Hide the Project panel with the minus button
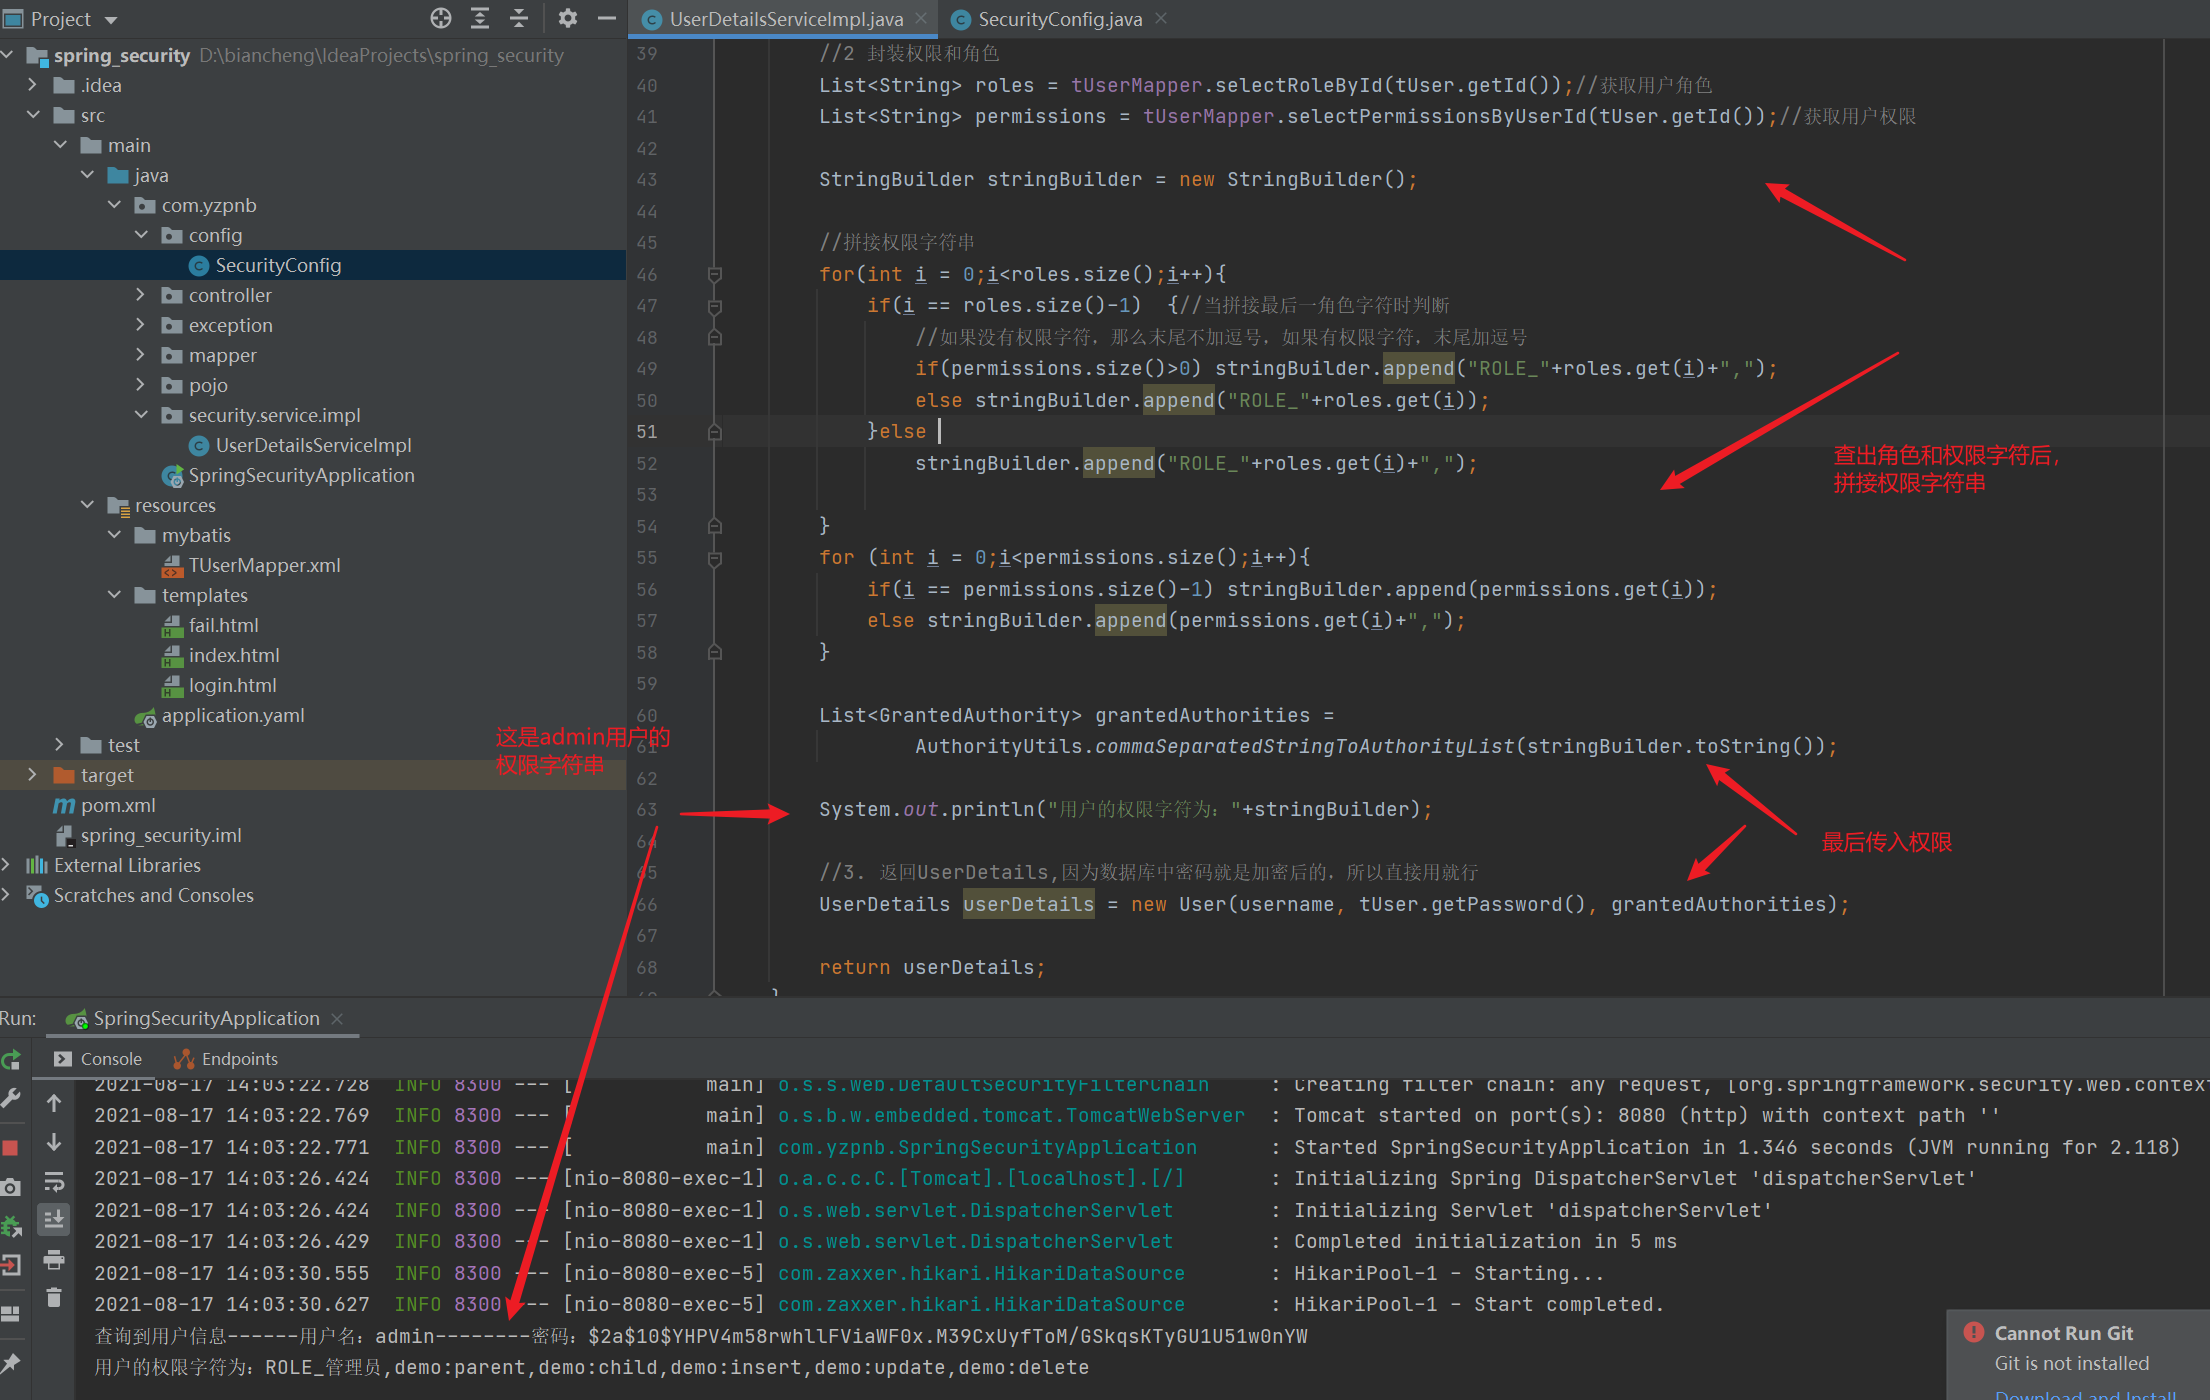Viewport: 2210px width, 1400px height. [607, 18]
